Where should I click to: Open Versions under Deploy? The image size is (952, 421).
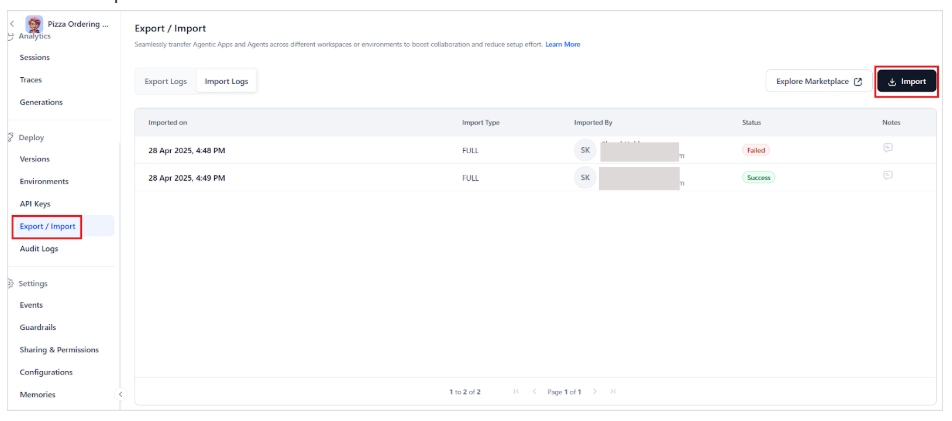[35, 159]
